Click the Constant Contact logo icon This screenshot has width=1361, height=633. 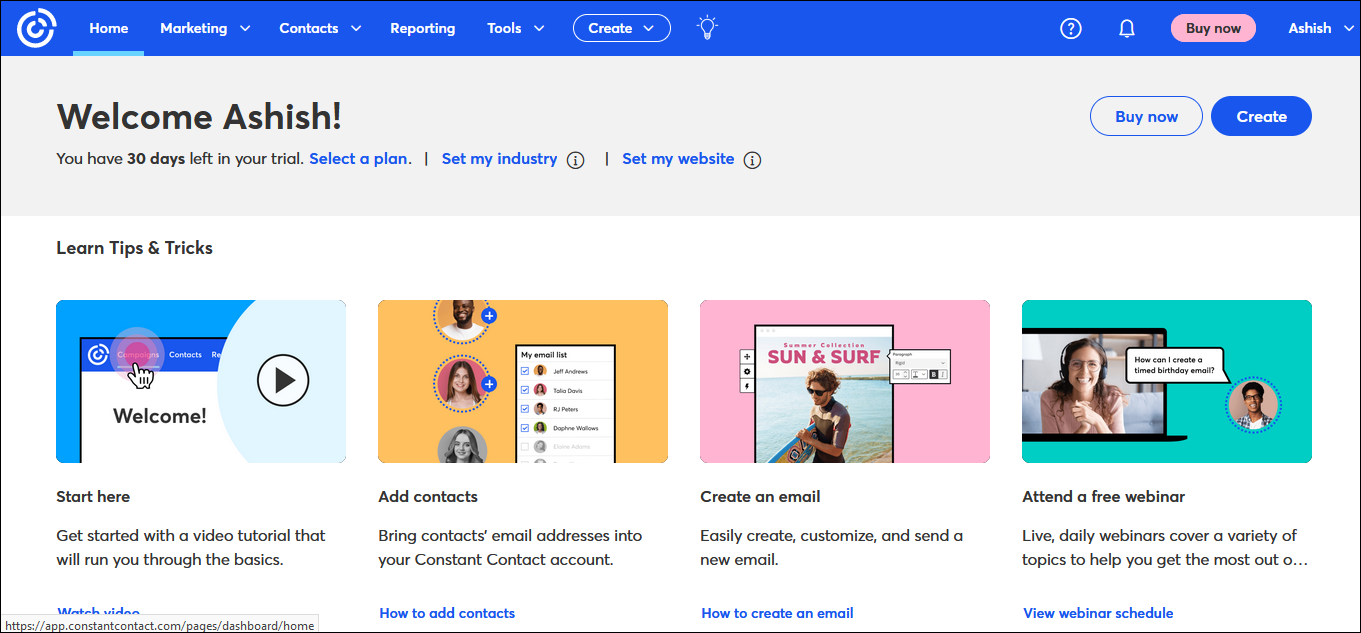(37, 28)
